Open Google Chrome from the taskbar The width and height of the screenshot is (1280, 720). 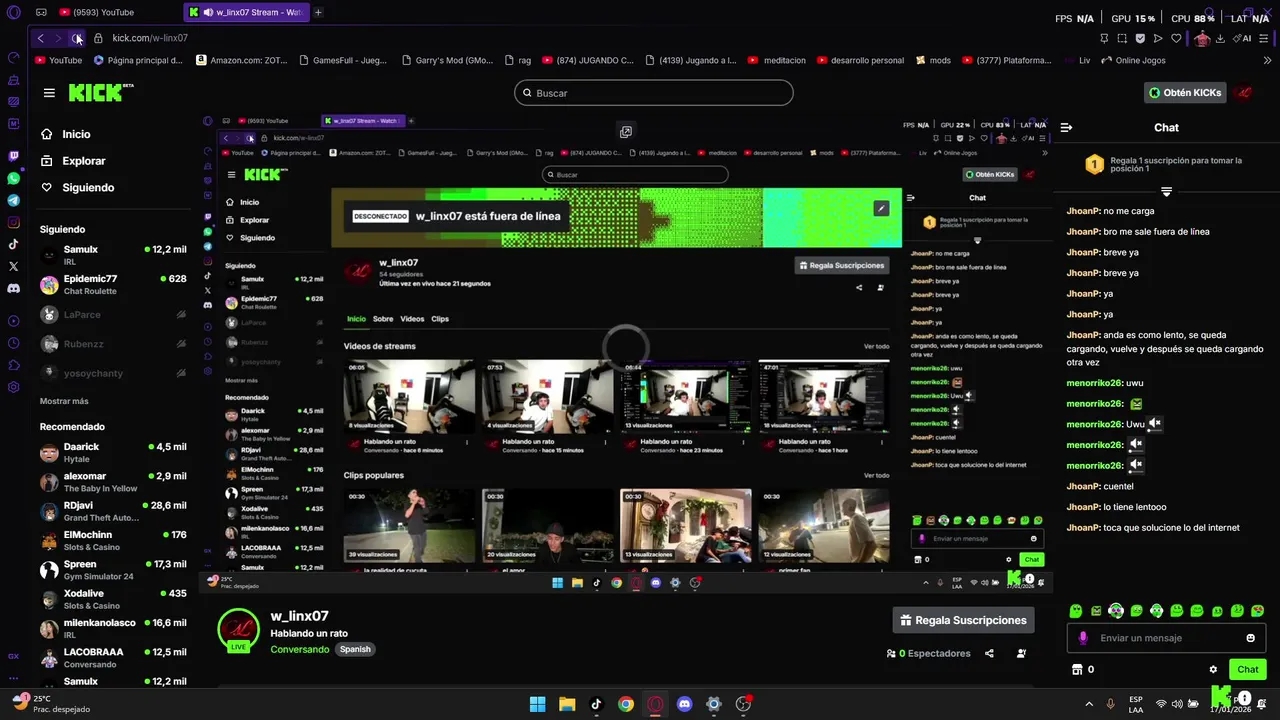(626, 704)
